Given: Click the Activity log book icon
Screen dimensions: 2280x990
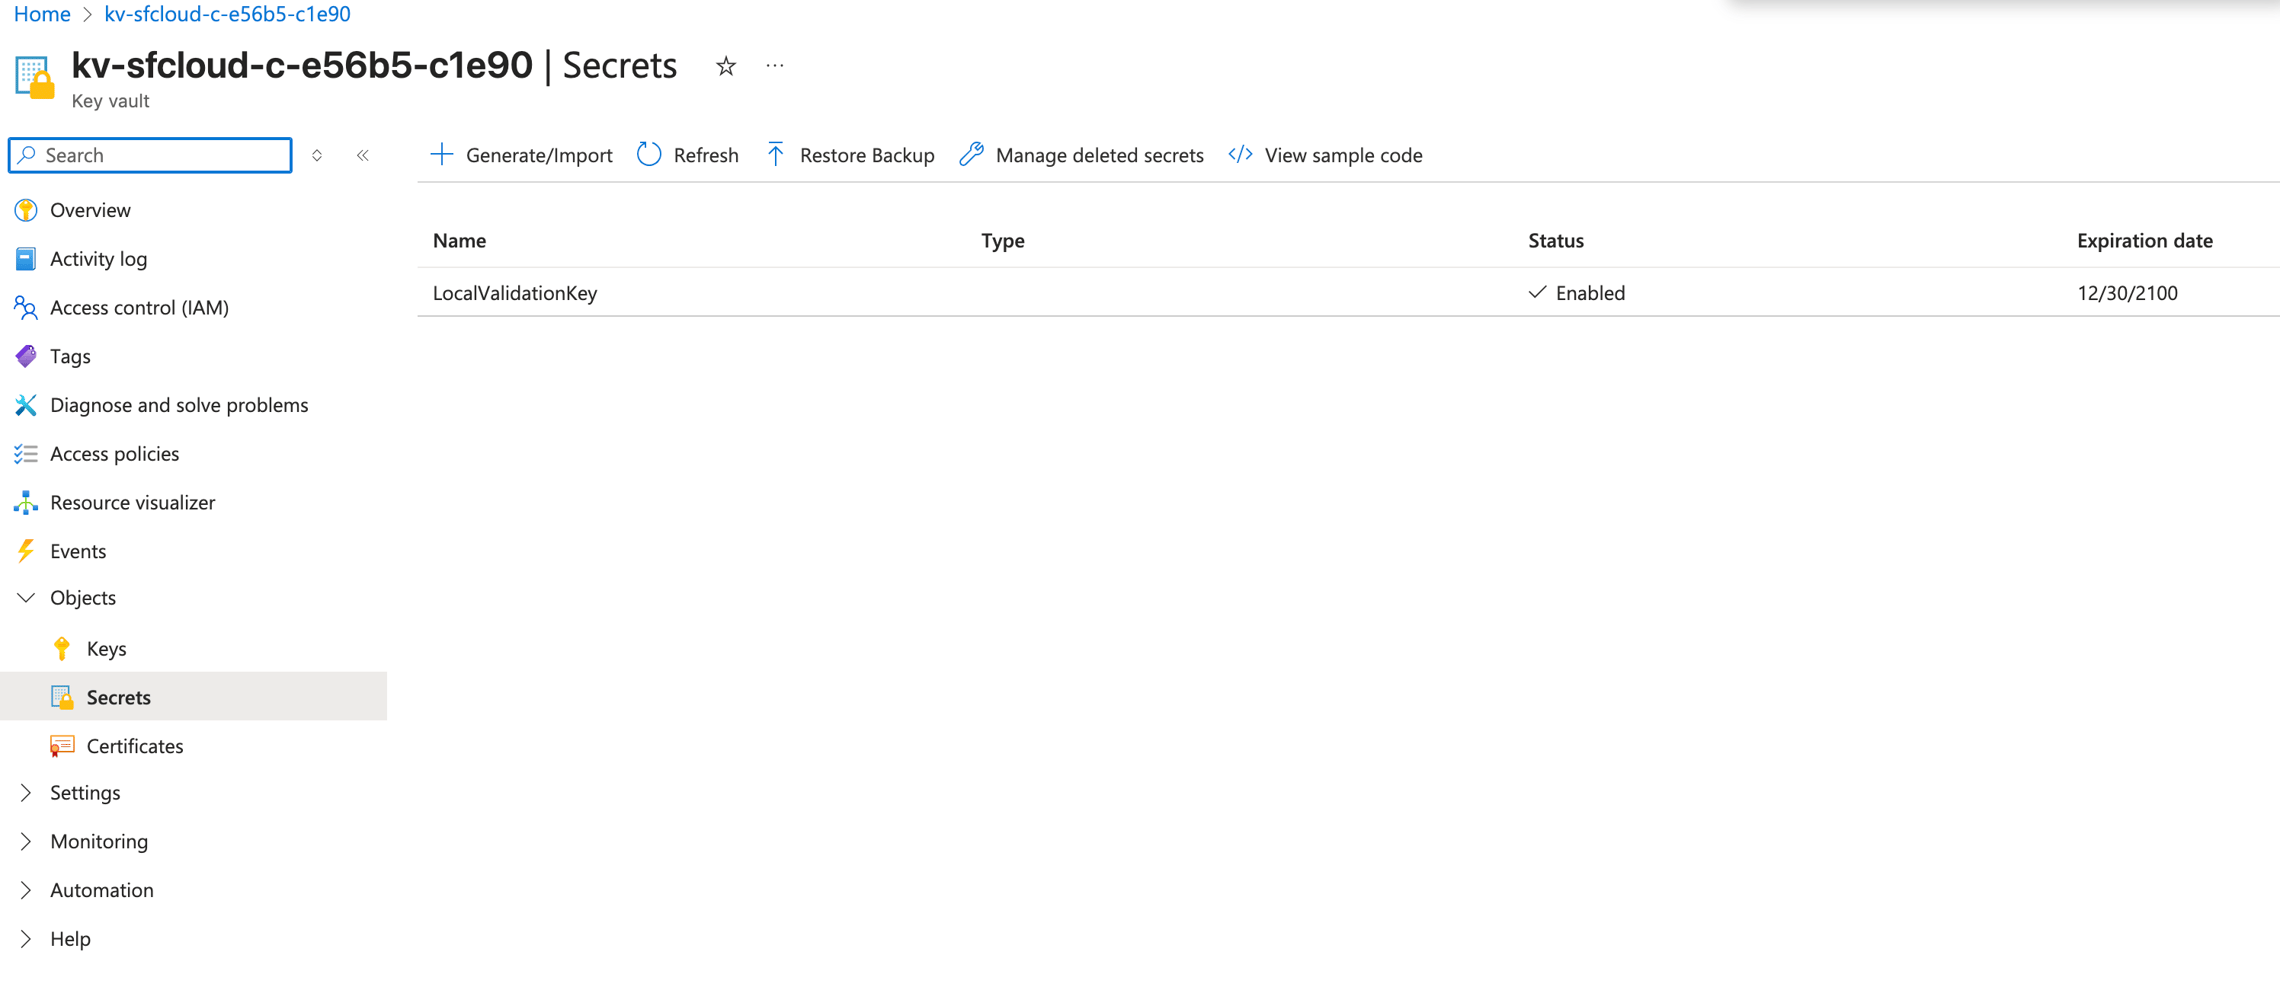Looking at the screenshot, I should pyautogui.click(x=26, y=259).
